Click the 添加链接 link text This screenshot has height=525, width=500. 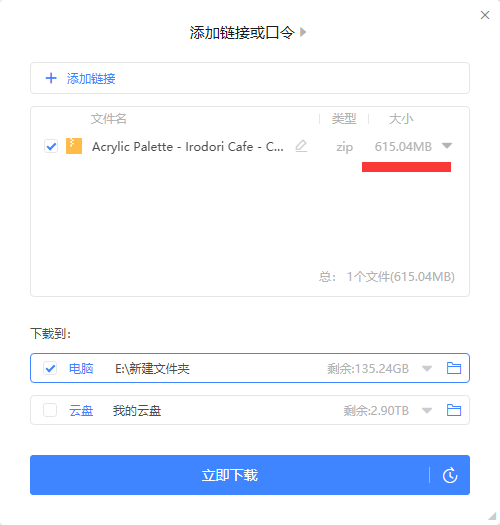(x=91, y=79)
